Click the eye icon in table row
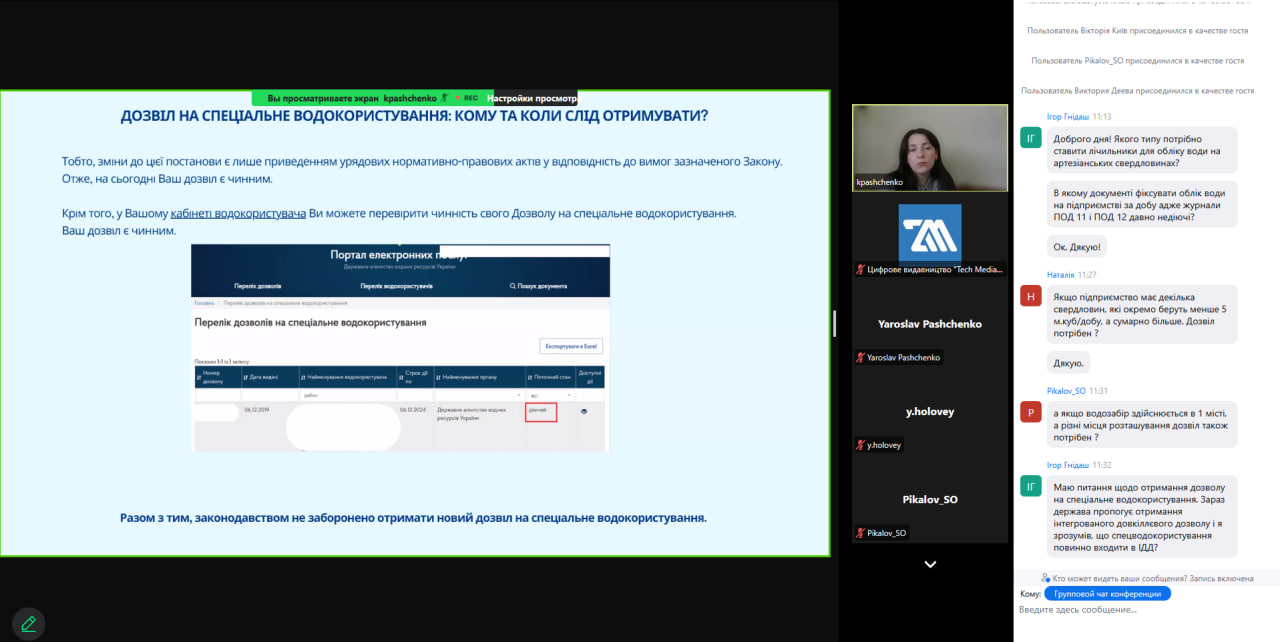The height and width of the screenshot is (642, 1280). pos(584,411)
